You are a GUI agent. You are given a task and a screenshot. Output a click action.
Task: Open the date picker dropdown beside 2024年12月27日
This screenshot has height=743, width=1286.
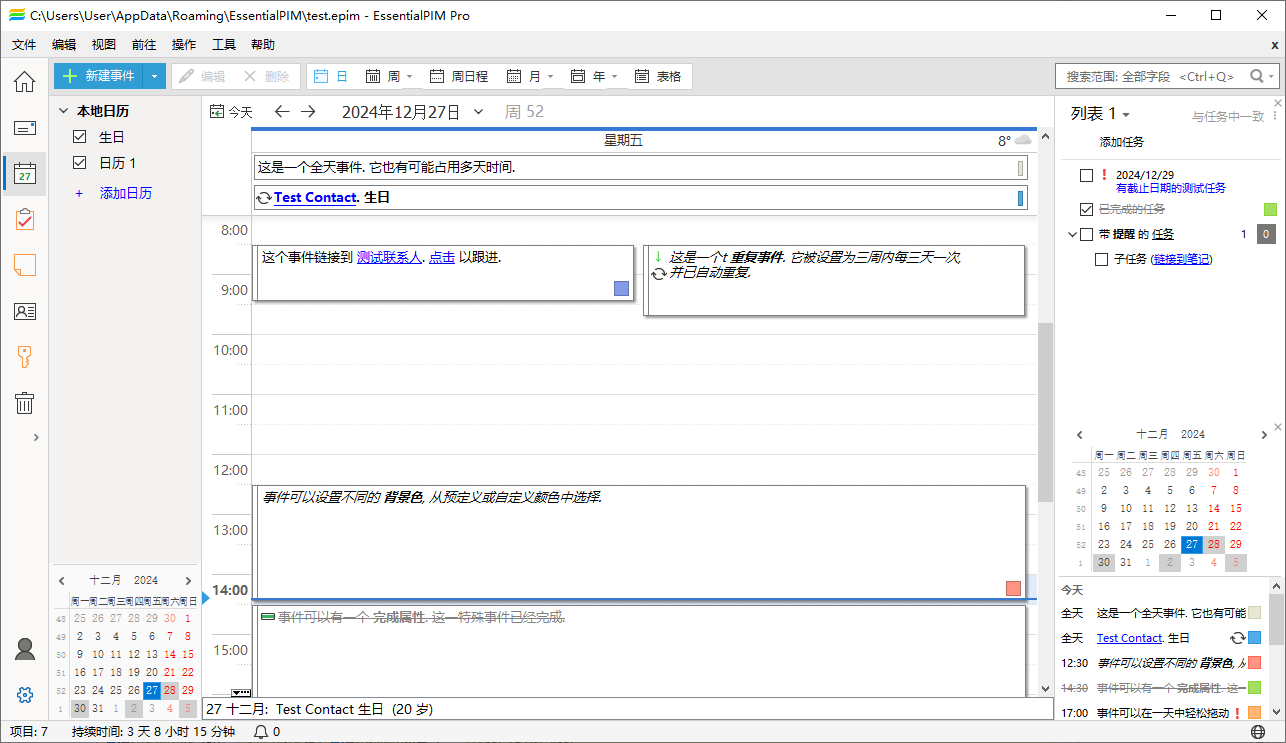pos(479,112)
